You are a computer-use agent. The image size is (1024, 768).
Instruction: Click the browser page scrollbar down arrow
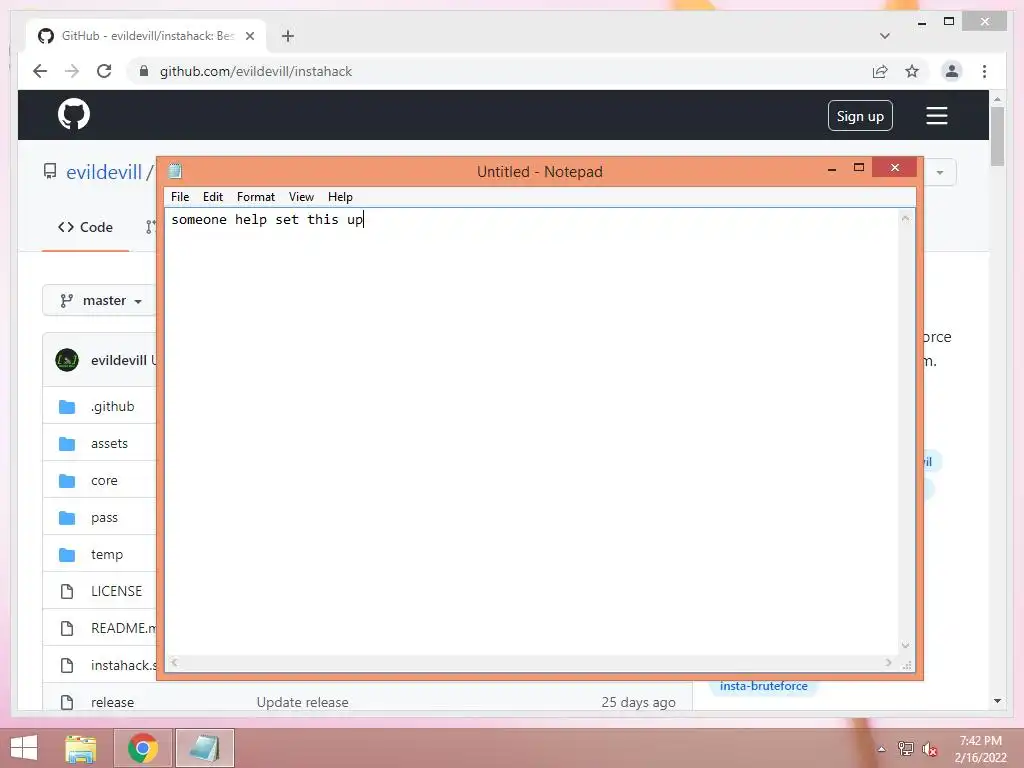click(x=997, y=701)
